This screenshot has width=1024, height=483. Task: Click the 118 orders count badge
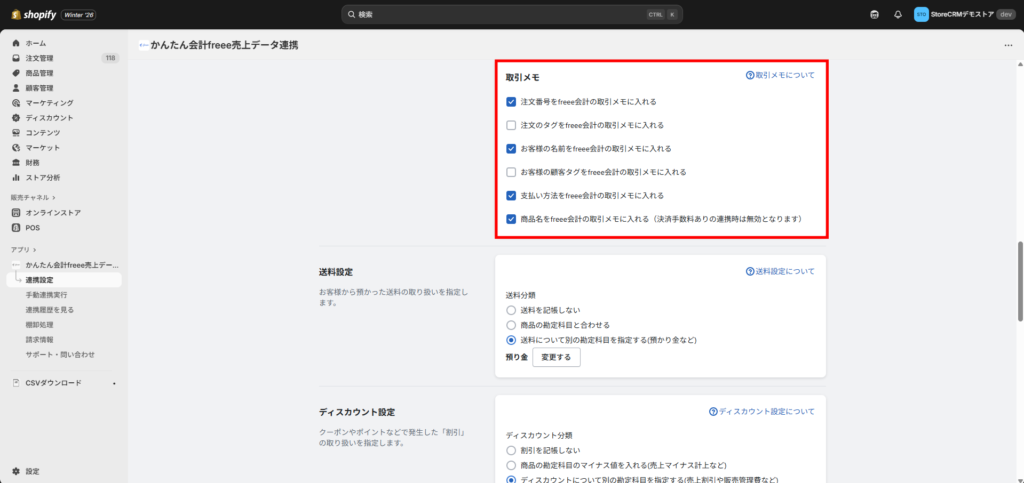pyautogui.click(x=110, y=58)
